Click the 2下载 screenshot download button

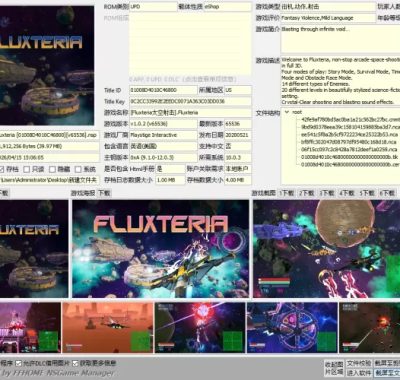pos(307,193)
